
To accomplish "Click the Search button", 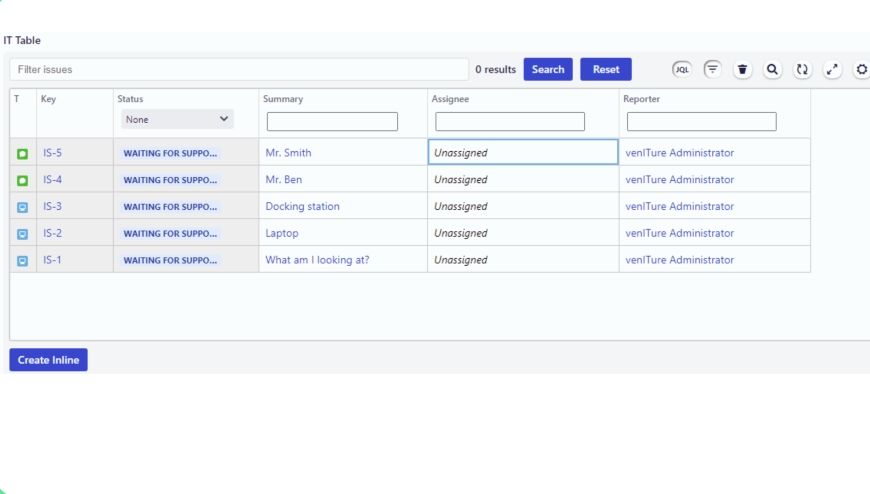I will click(548, 69).
